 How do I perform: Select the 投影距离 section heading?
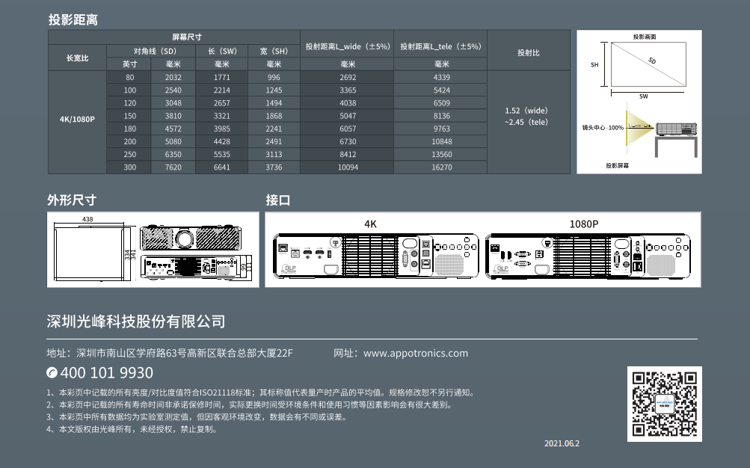[x=73, y=19]
